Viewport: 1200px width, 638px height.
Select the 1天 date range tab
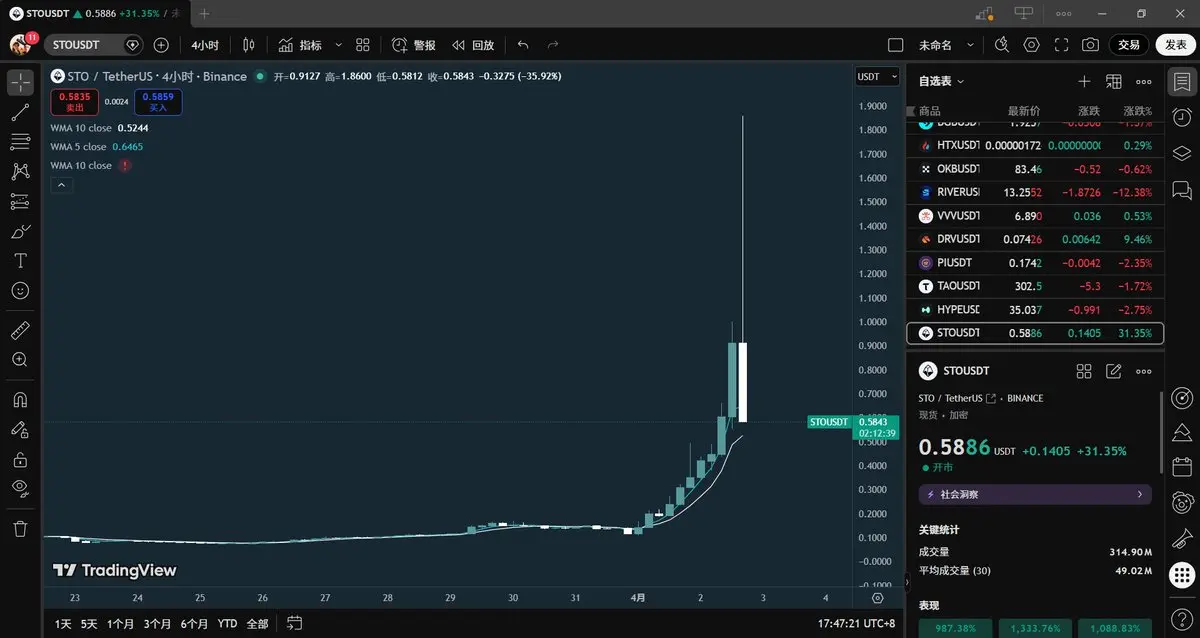[x=63, y=623]
